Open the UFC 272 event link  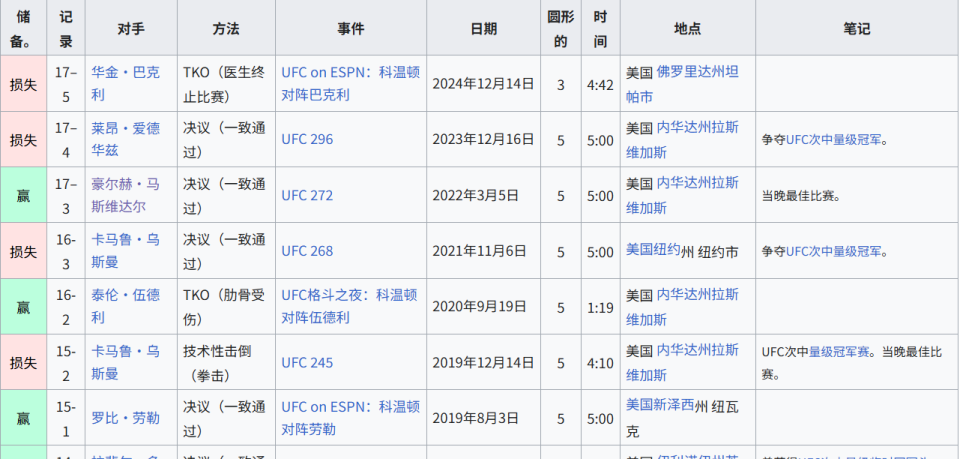(307, 195)
